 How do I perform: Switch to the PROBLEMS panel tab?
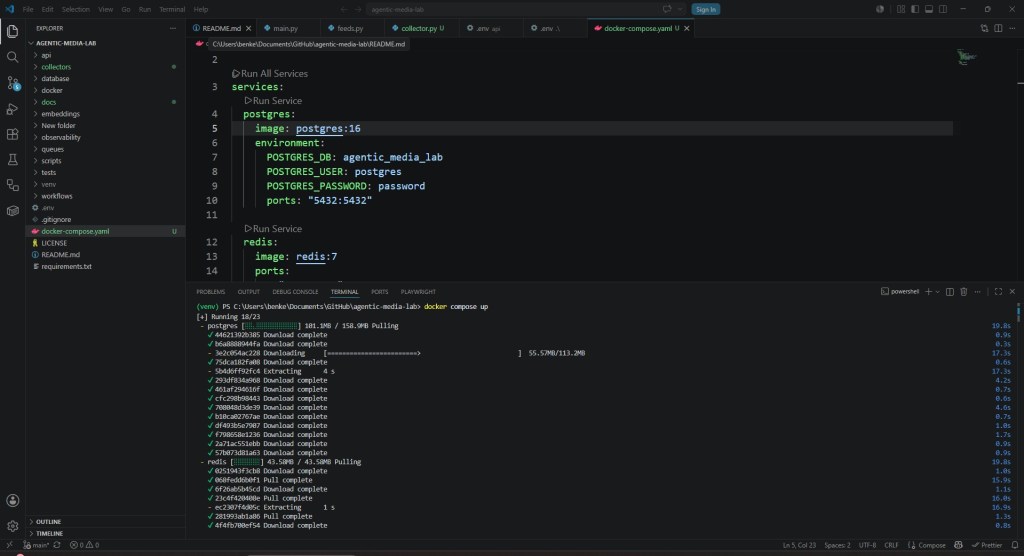click(x=210, y=291)
